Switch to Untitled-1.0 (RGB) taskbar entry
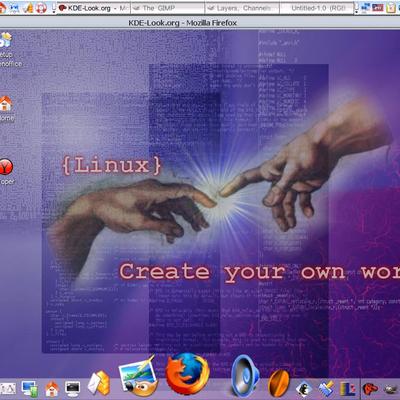400x400 pixels. point(316,8)
